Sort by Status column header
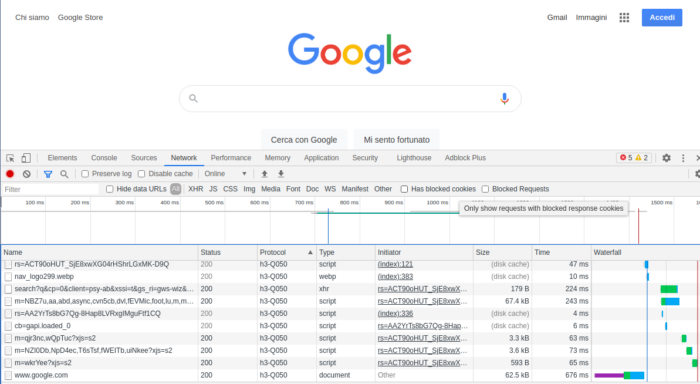The width and height of the screenshot is (700, 384). (x=228, y=252)
